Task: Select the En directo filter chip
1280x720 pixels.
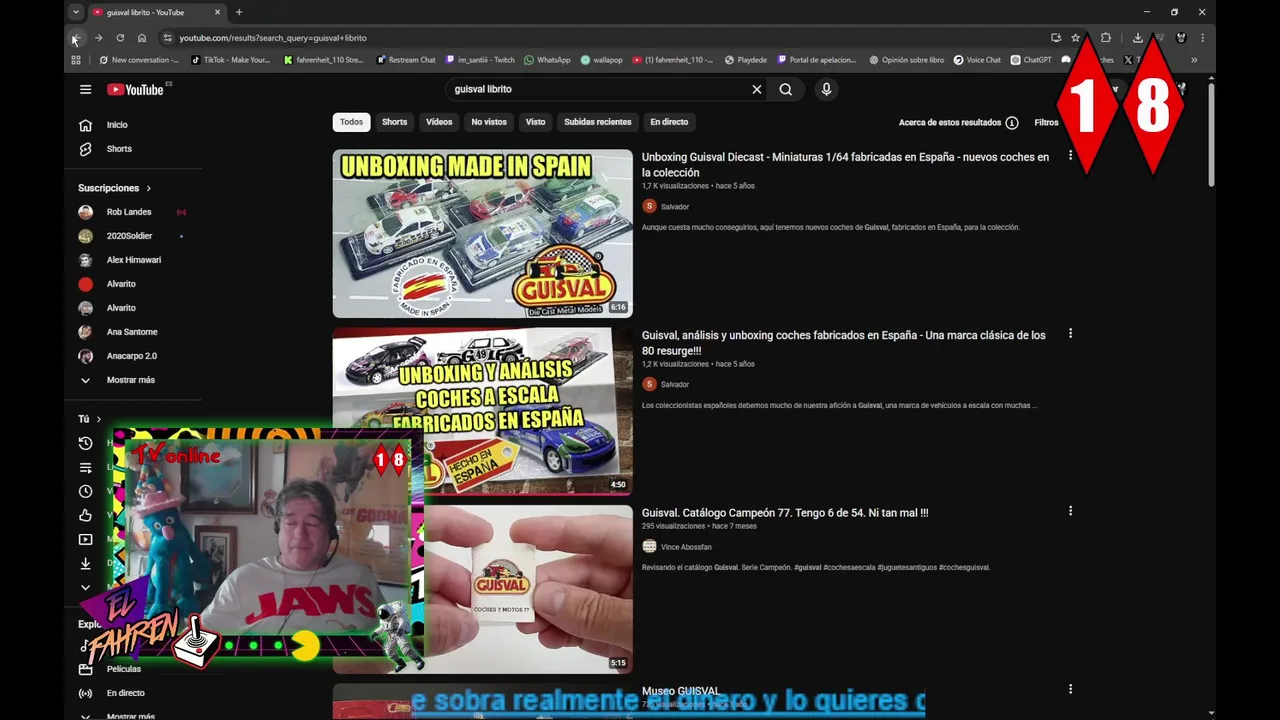Action: click(669, 122)
